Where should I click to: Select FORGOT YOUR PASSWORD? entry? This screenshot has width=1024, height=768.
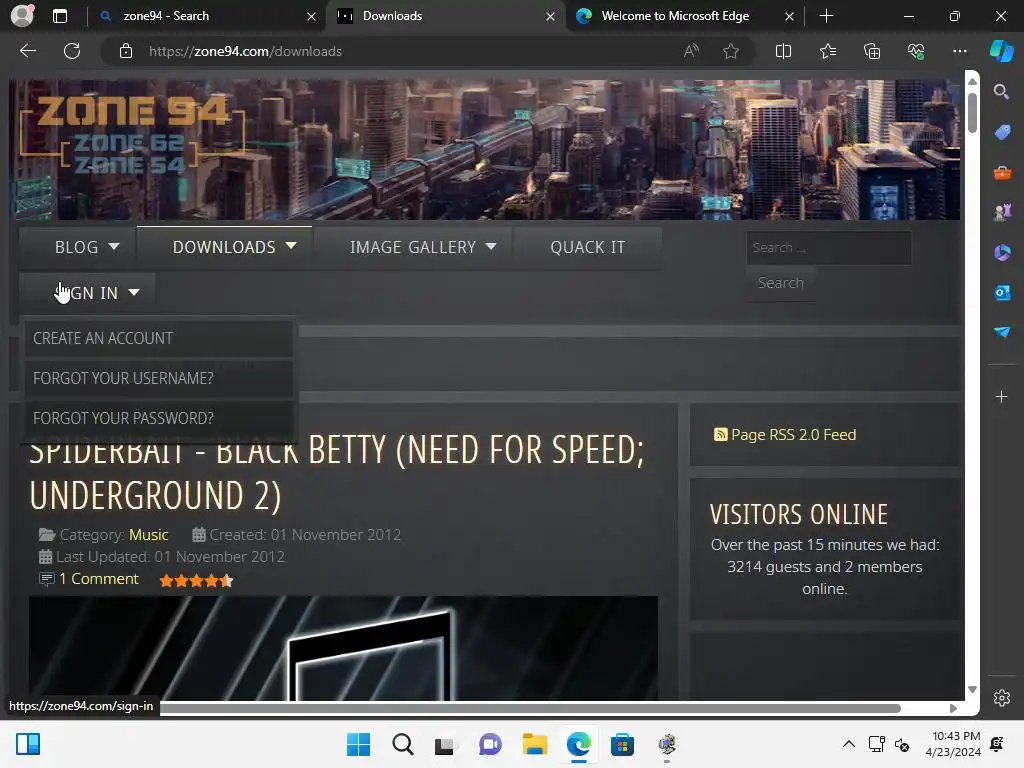click(158, 418)
